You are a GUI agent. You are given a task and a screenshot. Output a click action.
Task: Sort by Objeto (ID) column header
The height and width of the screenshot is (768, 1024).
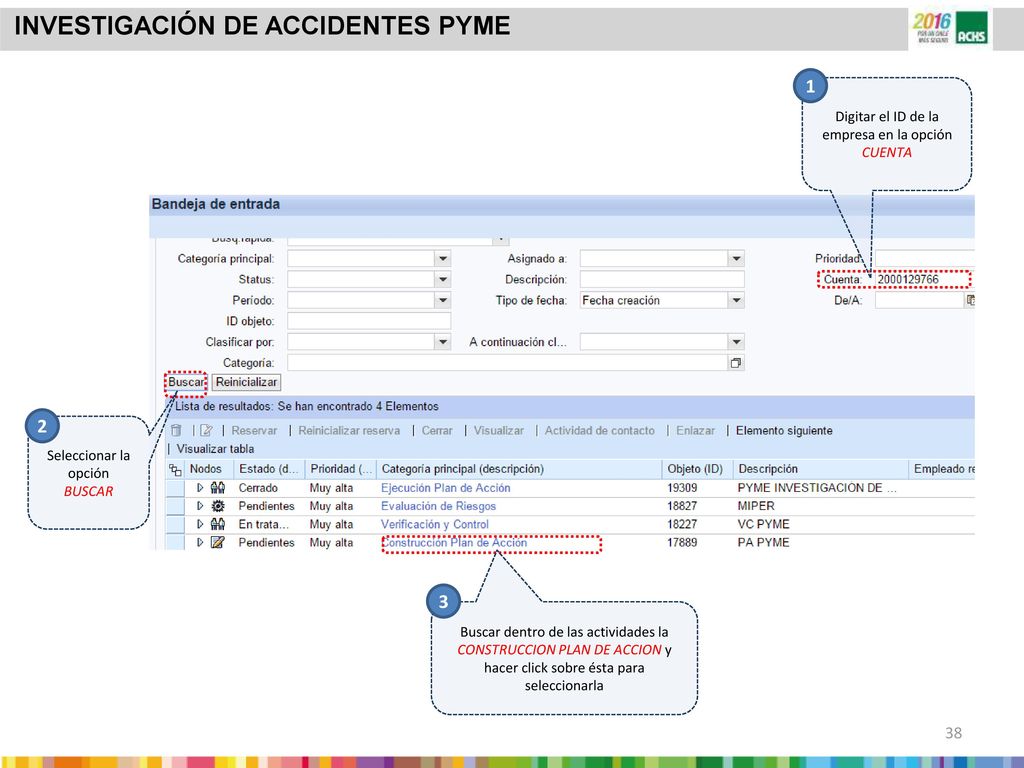pos(696,469)
